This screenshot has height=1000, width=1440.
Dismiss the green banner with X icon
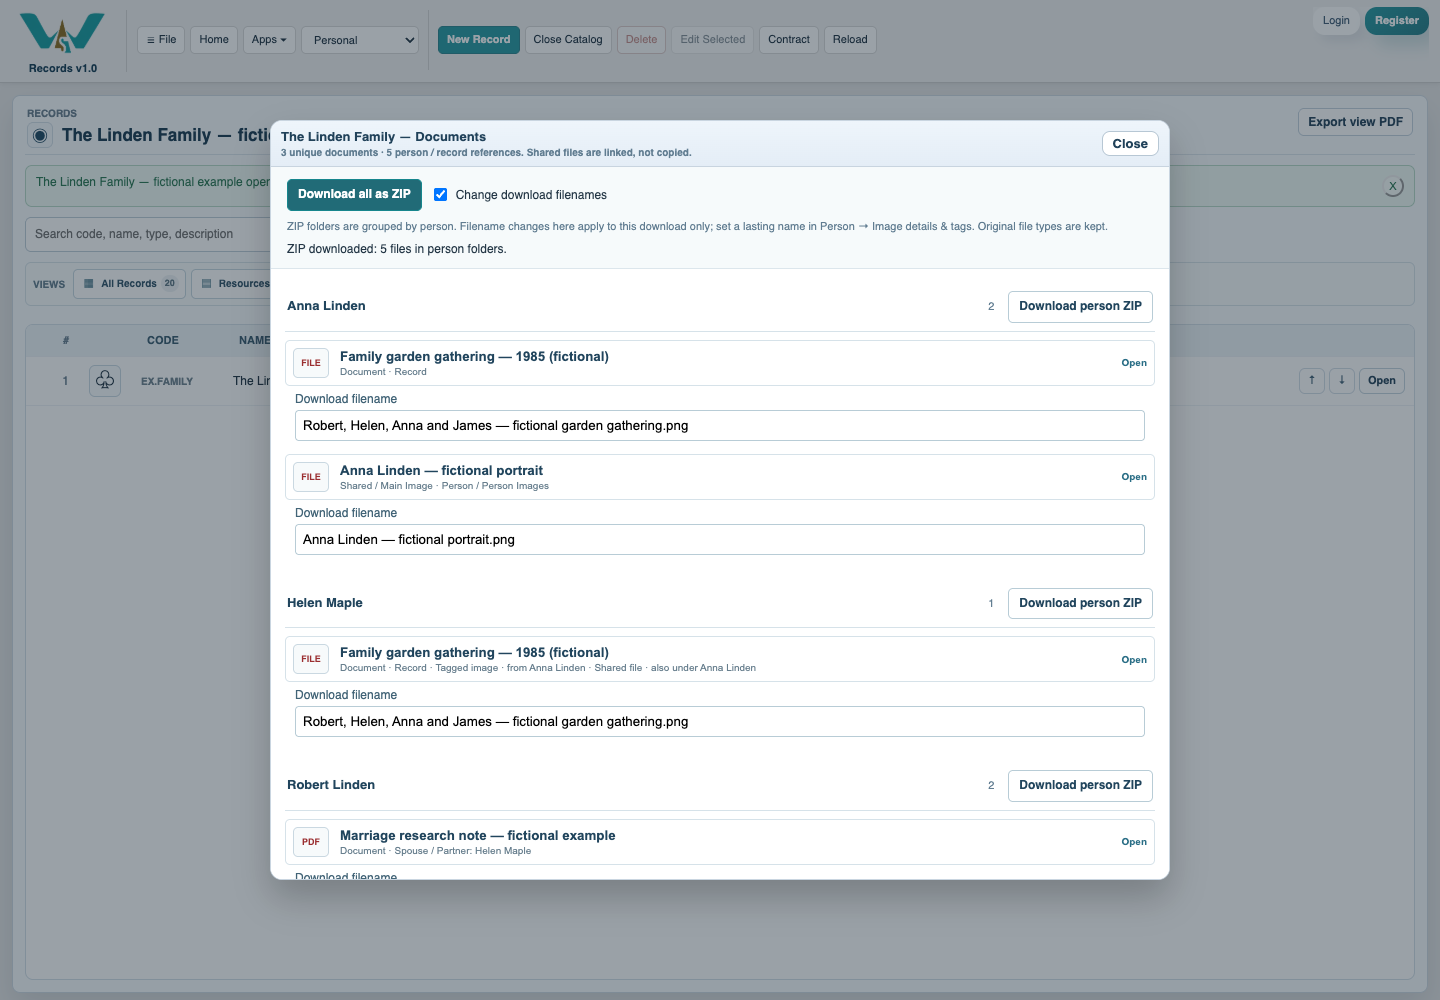(x=1393, y=186)
